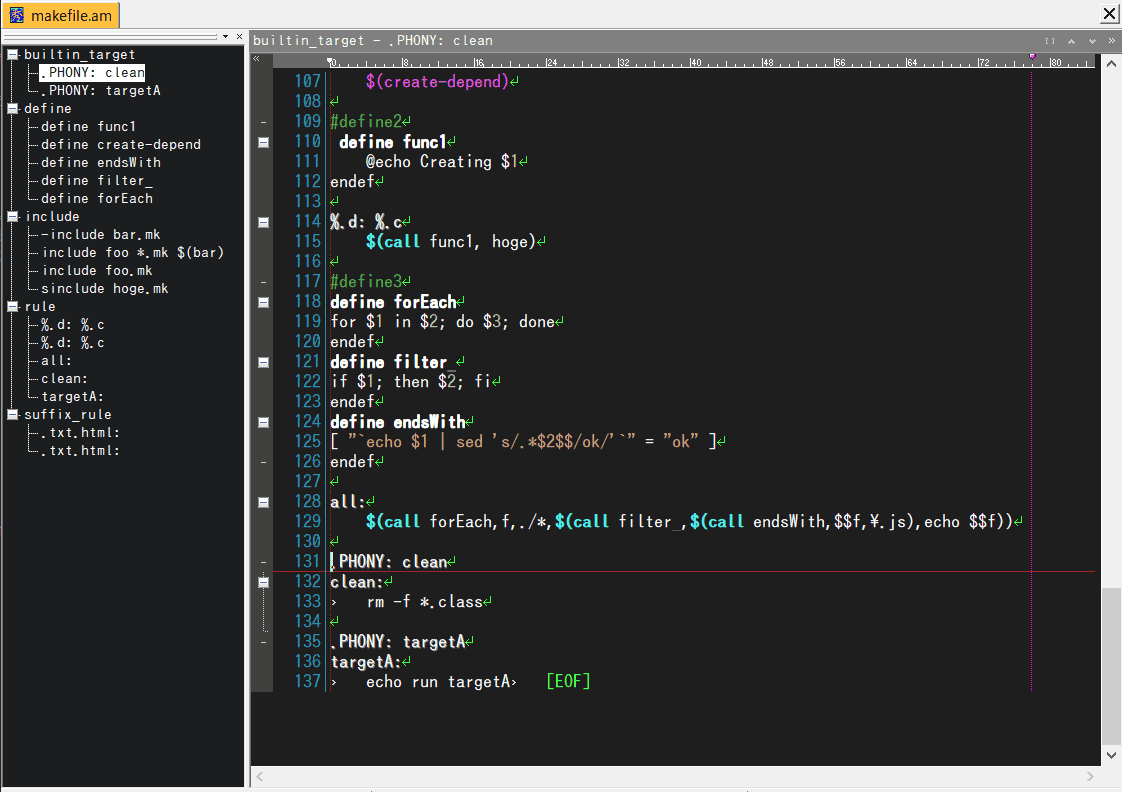Click '@echo Creating $1' on line 111
This screenshot has height=792, width=1122.
[x=442, y=162]
